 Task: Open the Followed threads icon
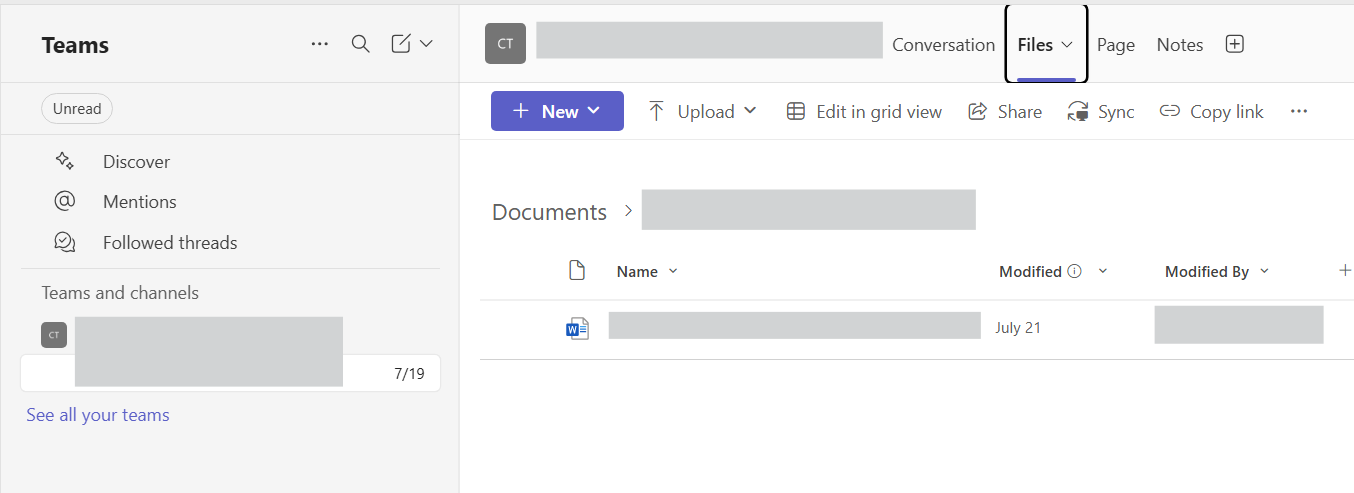click(x=64, y=242)
